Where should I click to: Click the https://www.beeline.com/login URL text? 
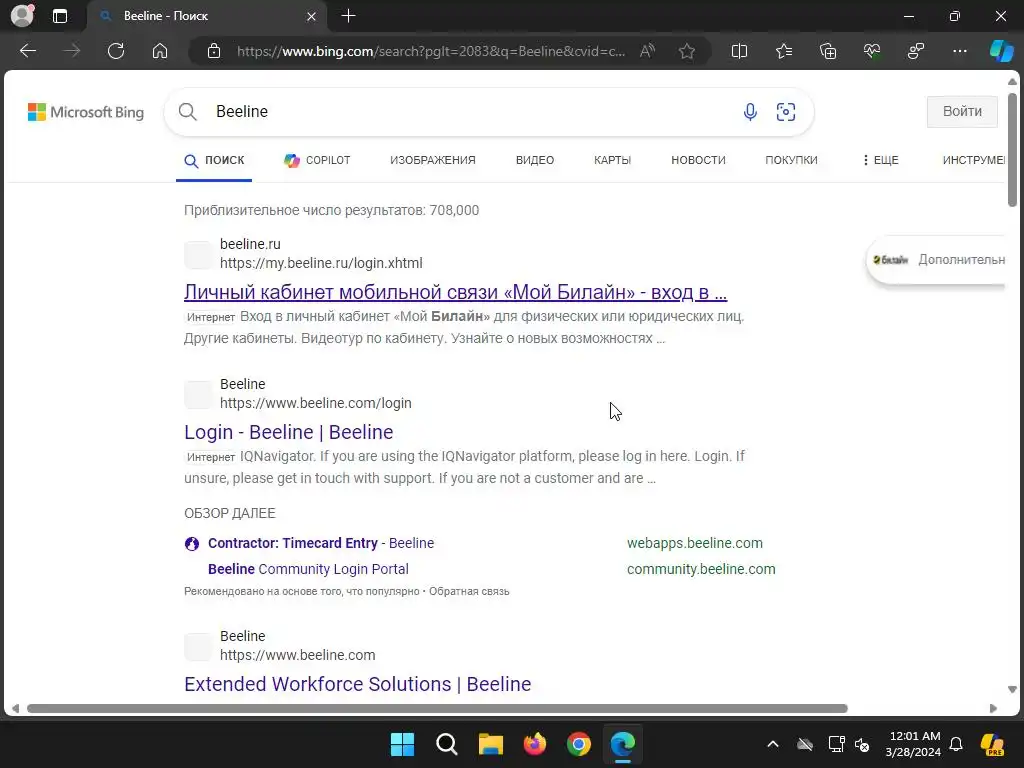coord(315,403)
